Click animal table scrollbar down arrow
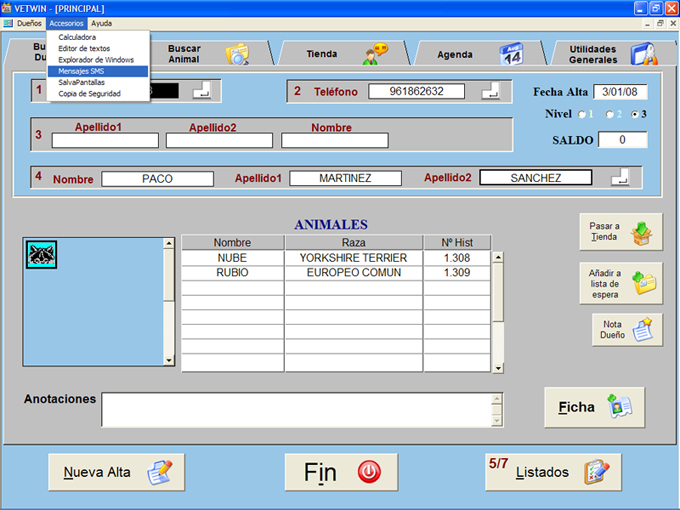This screenshot has height=510, width=680. tap(498, 368)
